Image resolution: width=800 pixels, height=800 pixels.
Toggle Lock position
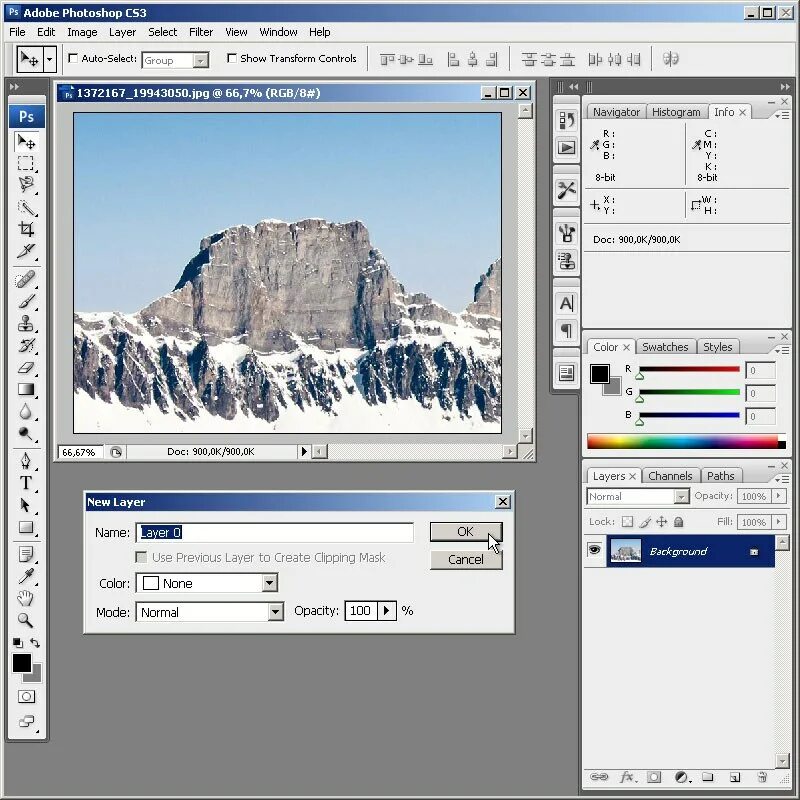(x=662, y=521)
